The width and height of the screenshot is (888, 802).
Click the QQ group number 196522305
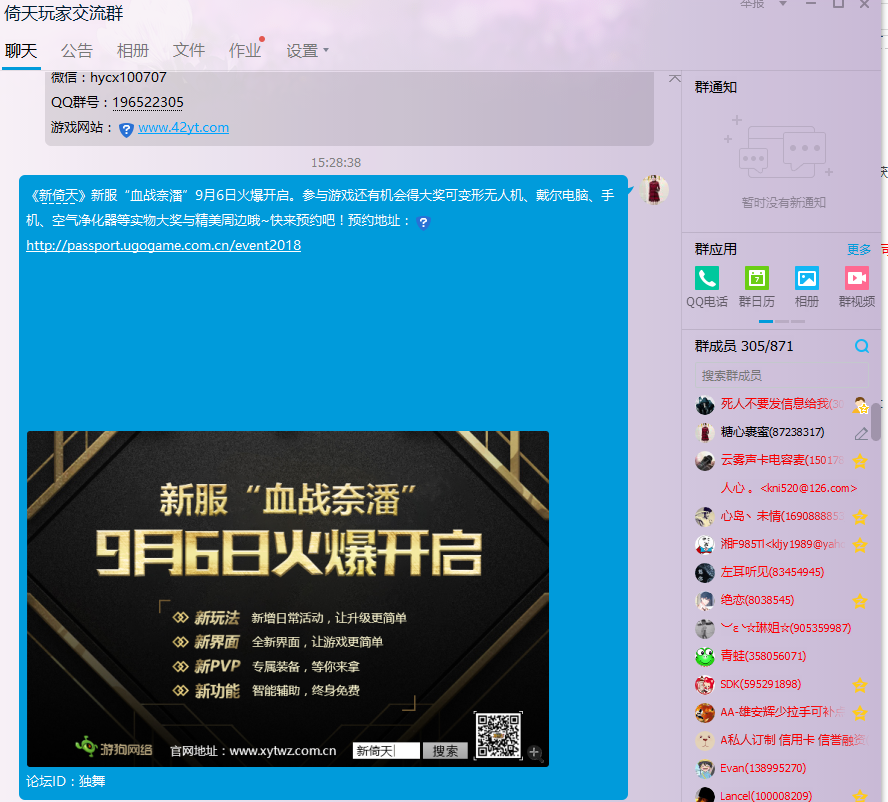(x=148, y=103)
